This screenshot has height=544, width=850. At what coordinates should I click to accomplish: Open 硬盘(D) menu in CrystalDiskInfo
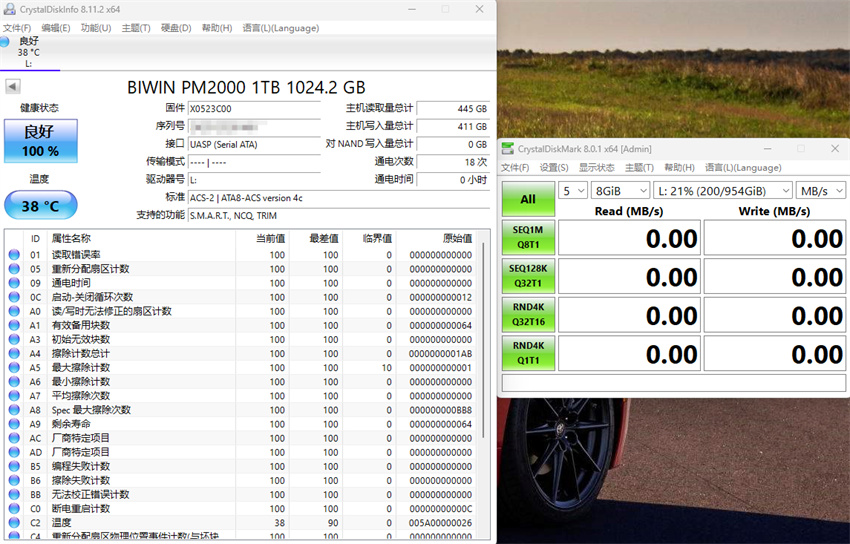[176, 28]
